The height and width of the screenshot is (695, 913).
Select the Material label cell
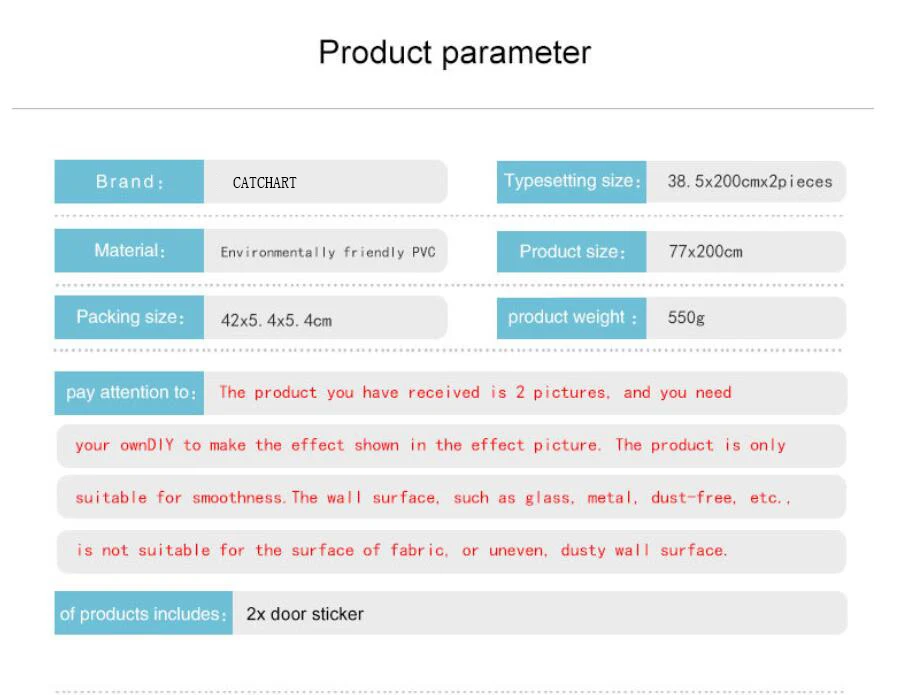coord(129,250)
